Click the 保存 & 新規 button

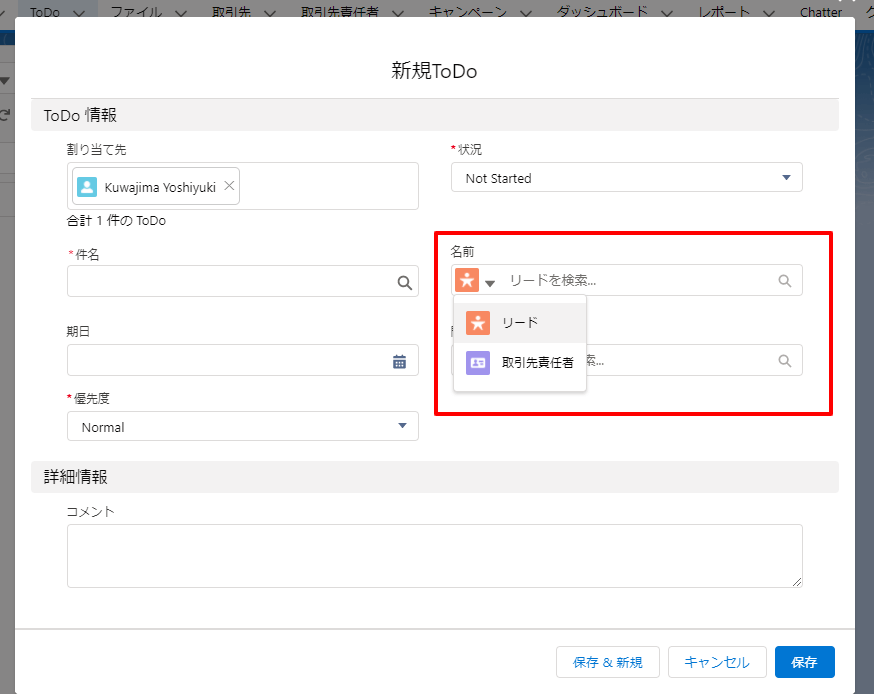coord(608,662)
